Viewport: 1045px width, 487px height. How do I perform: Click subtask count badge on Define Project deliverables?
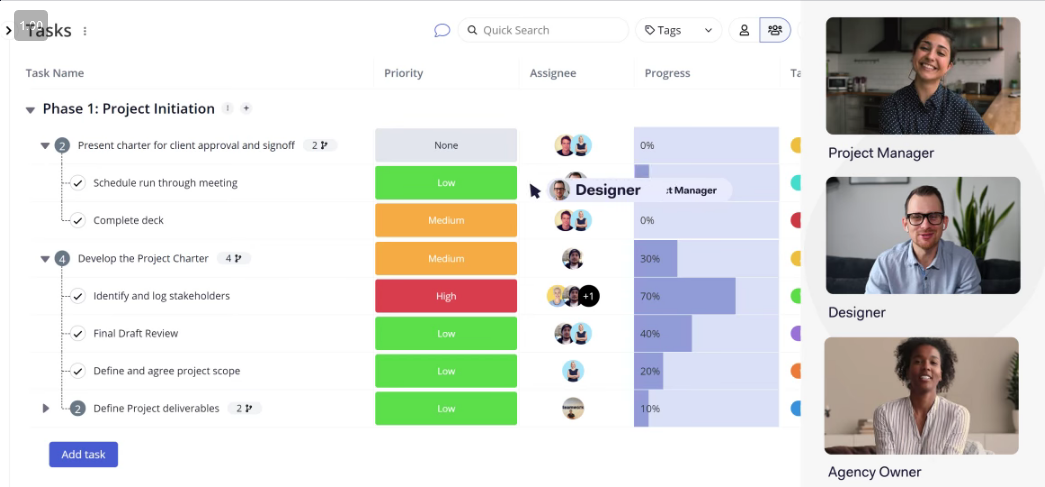pos(244,408)
